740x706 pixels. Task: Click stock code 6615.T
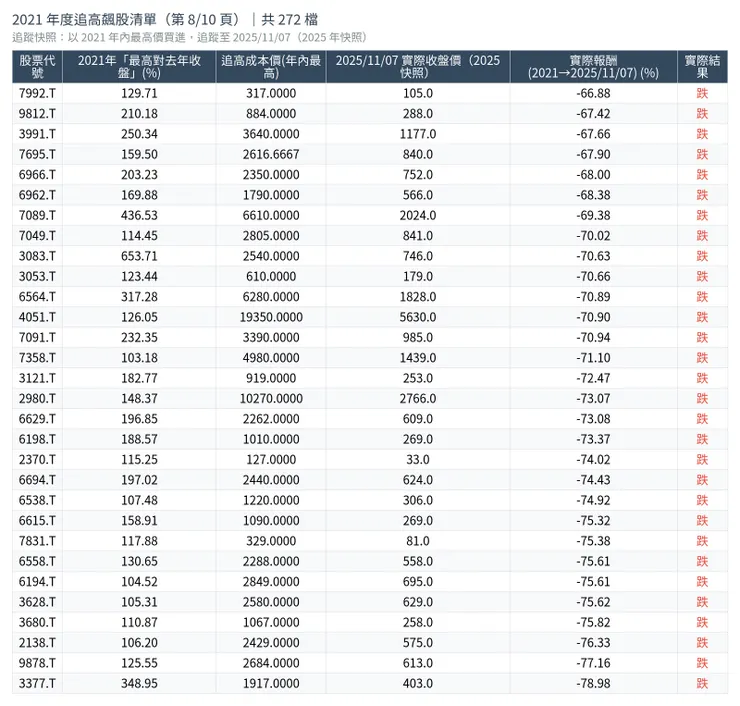click(x=37, y=521)
